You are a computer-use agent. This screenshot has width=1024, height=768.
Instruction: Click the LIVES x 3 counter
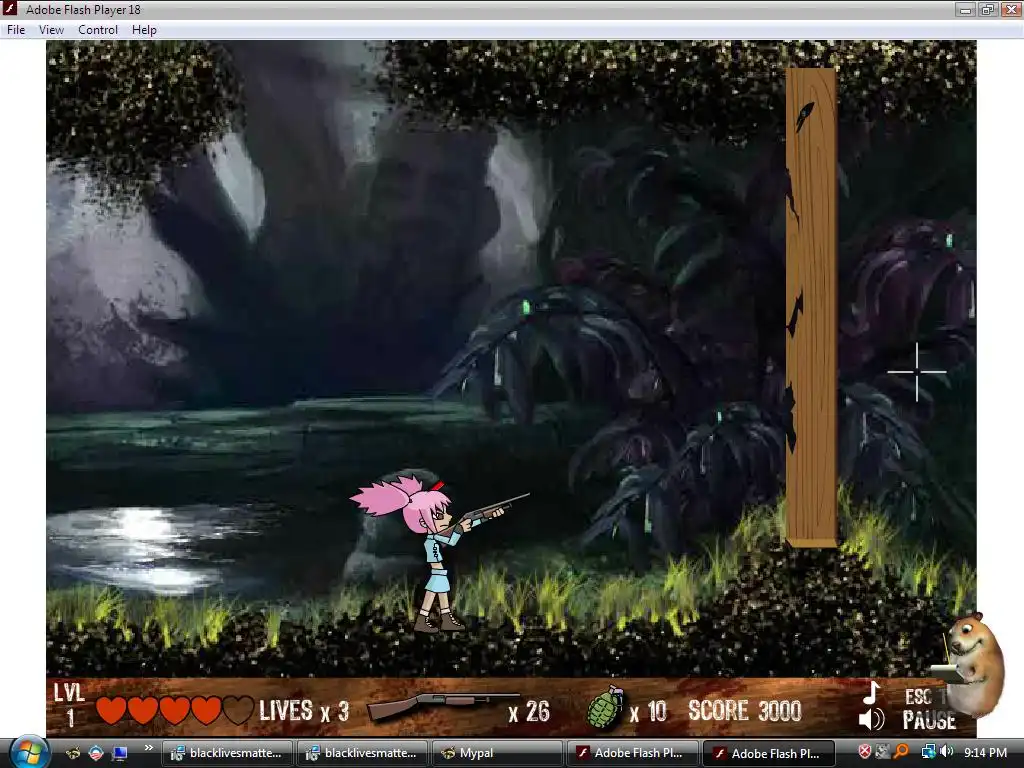pos(304,711)
